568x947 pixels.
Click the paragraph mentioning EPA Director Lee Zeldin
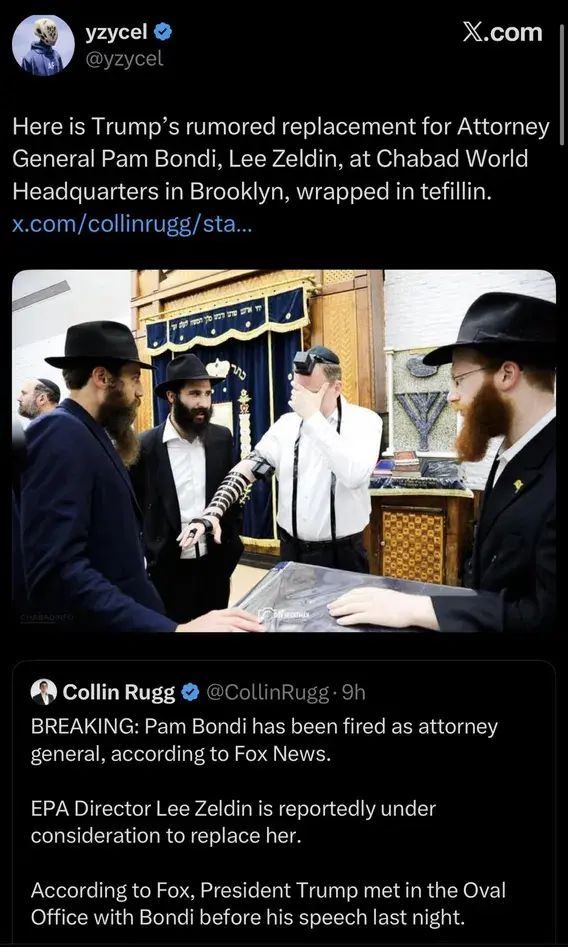[233, 822]
